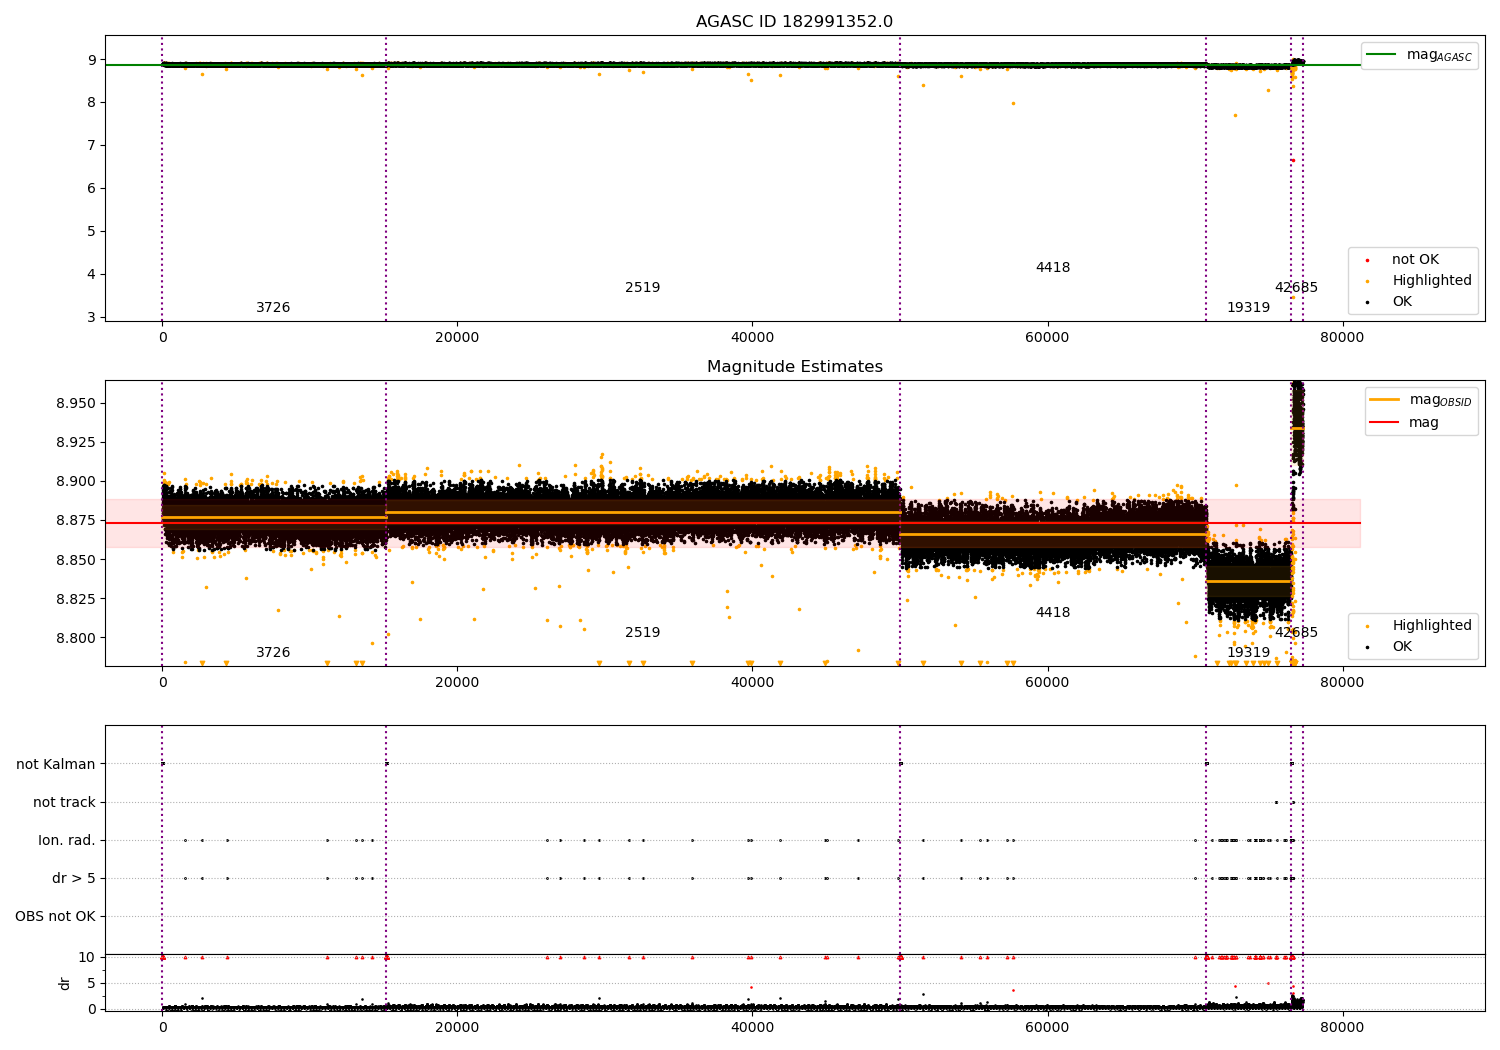Click the "10" tick on the dr axis
Screen dimensions: 1500x1050
click(87, 957)
